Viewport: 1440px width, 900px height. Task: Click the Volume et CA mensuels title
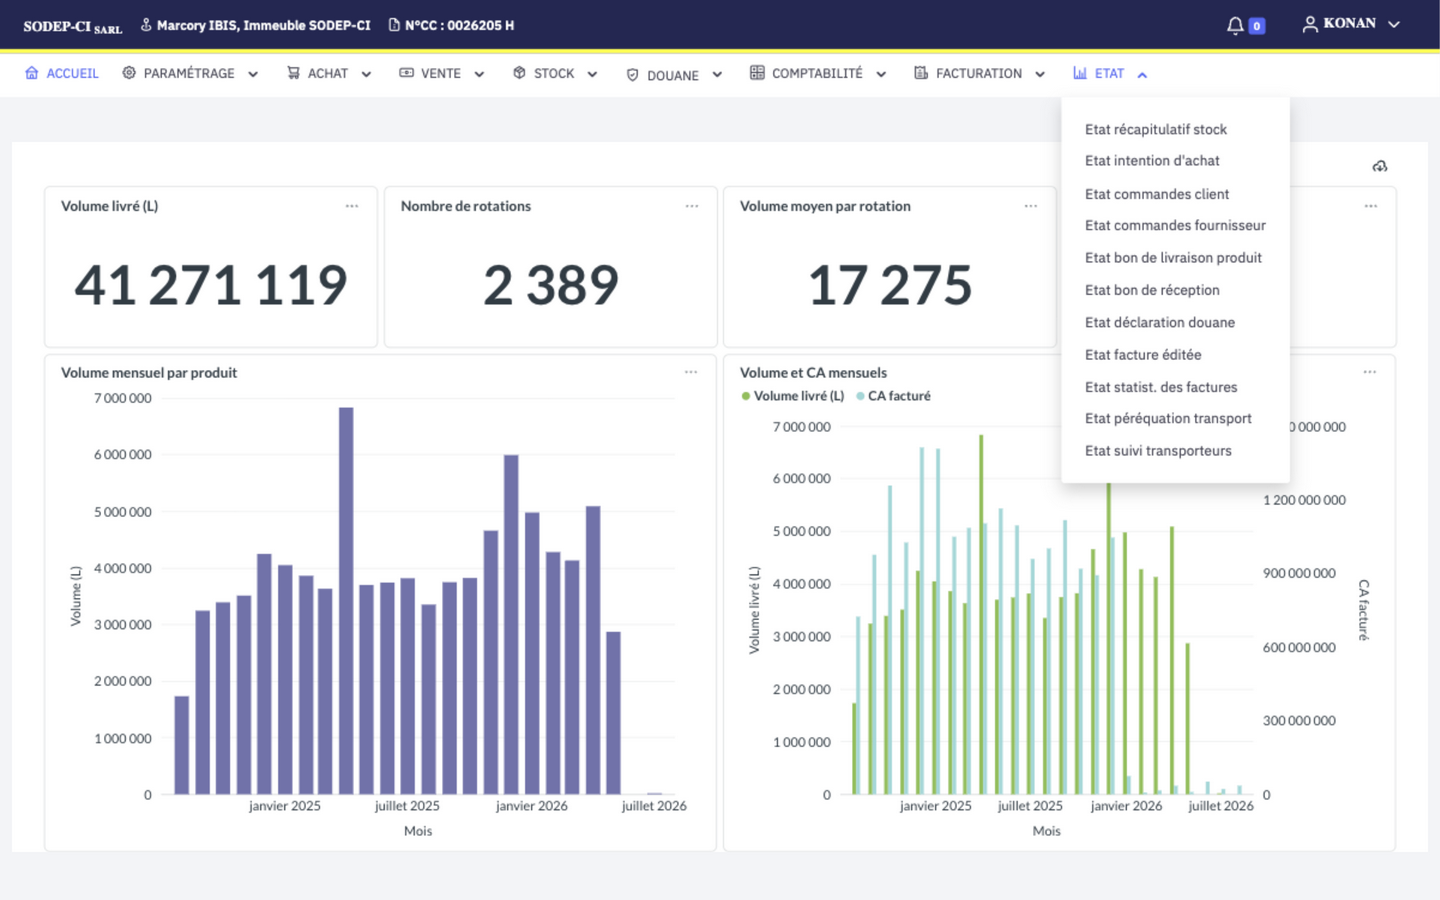(x=813, y=373)
